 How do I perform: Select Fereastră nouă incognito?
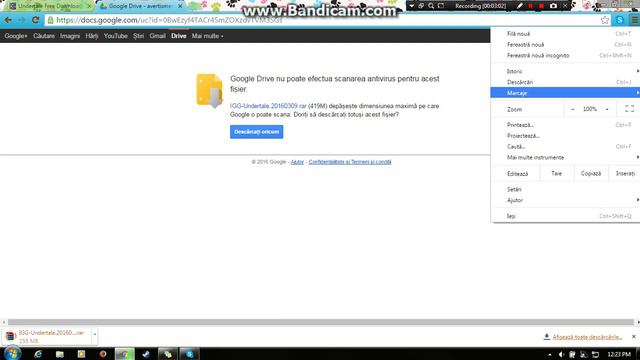565,56
